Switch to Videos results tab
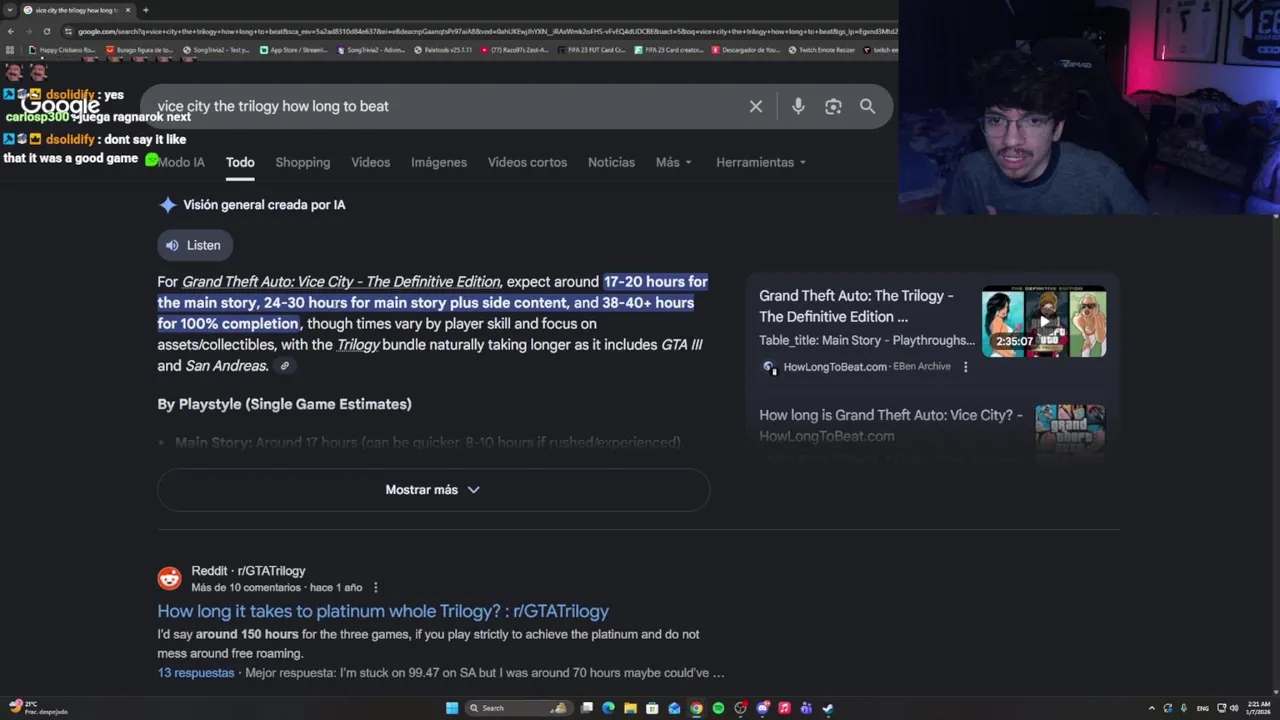 coord(370,162)
